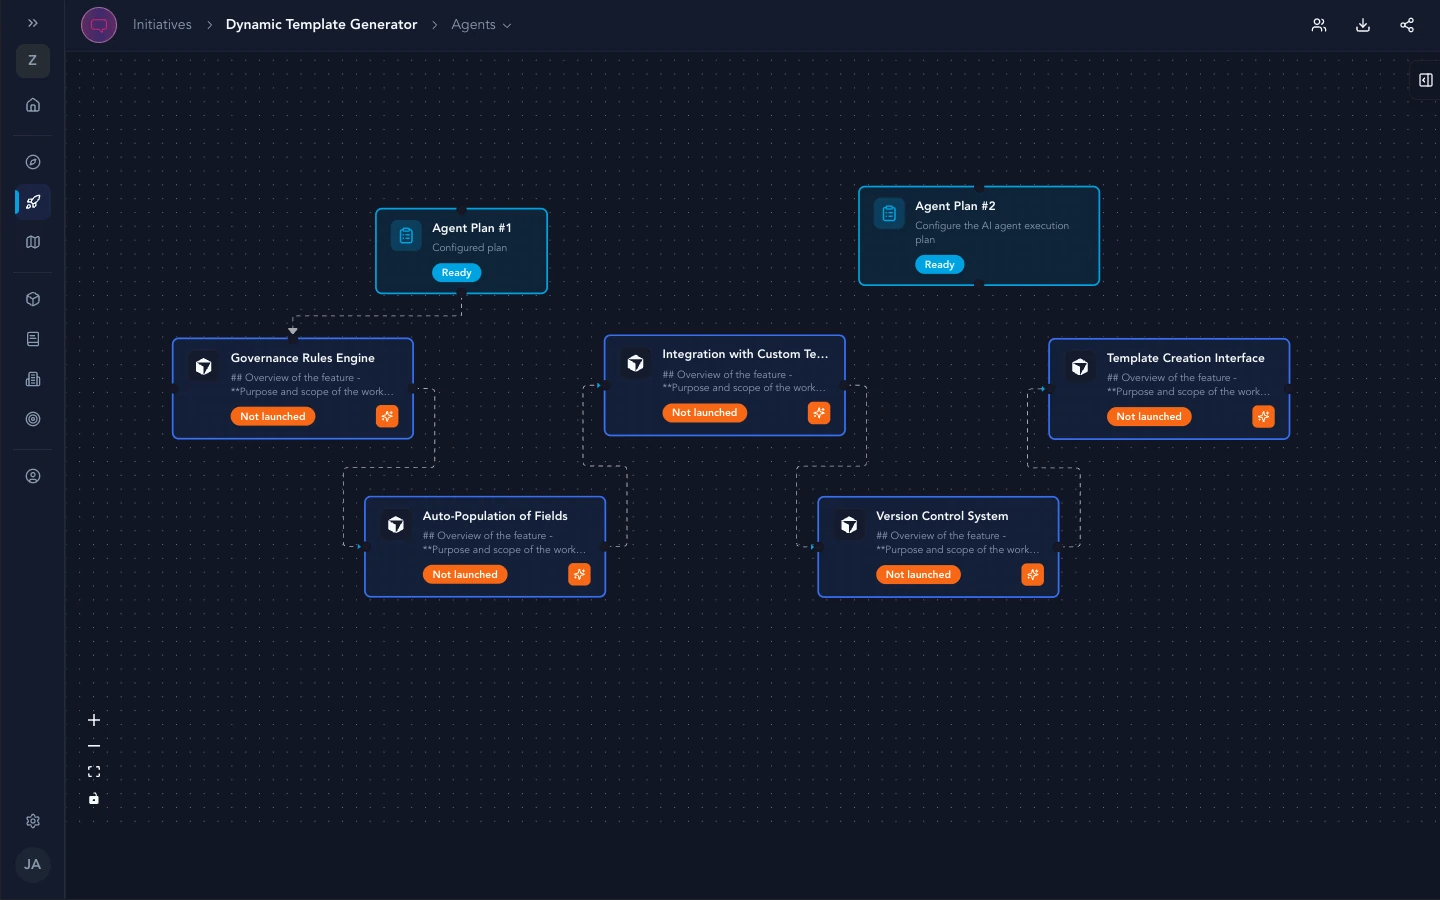Open the share icon in the top bar

[1407, 25]
